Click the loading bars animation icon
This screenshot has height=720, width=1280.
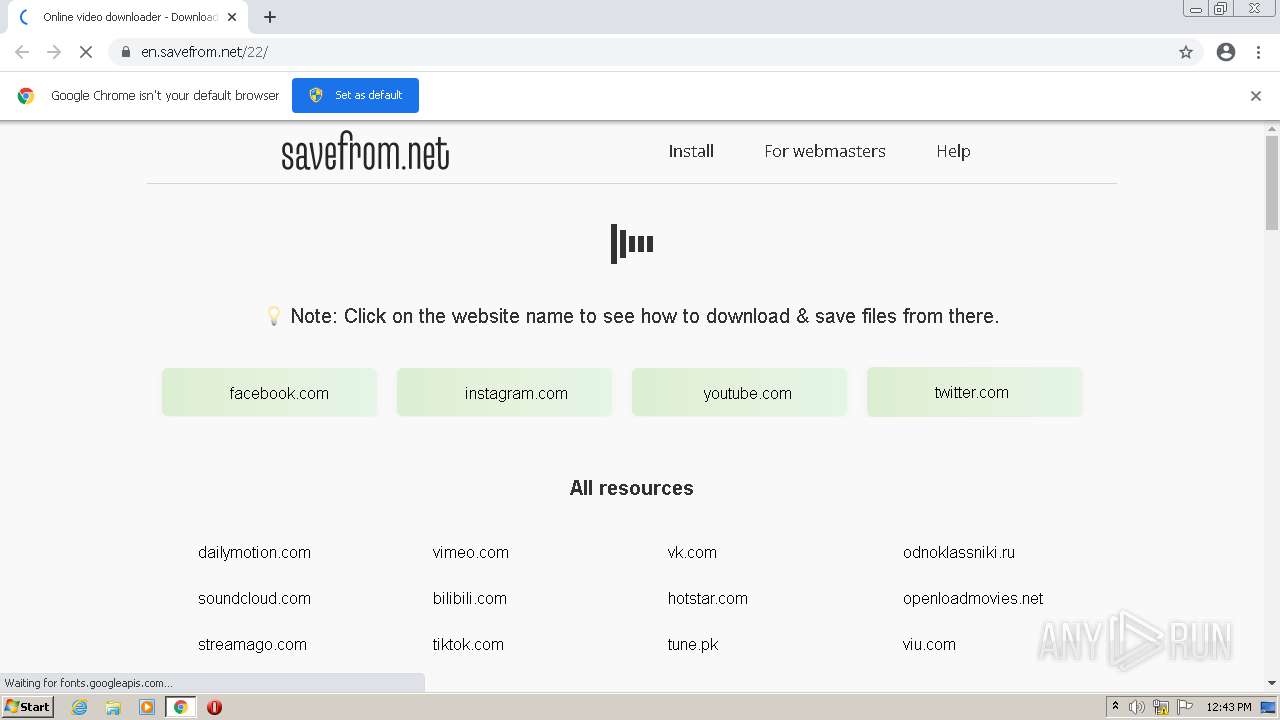pos(632,243)
